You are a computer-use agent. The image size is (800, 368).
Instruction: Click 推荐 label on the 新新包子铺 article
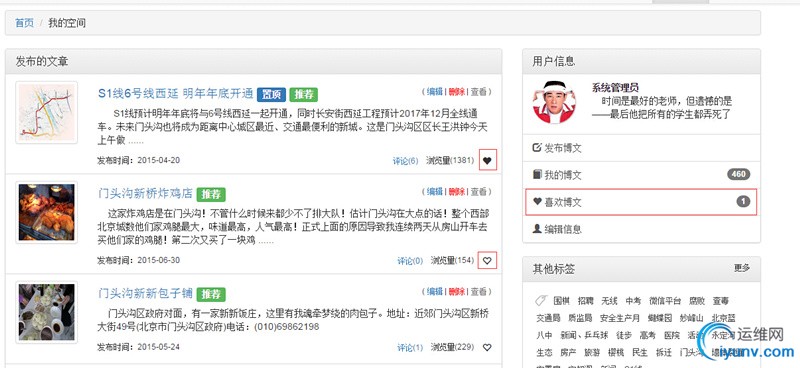click(211, 295)
